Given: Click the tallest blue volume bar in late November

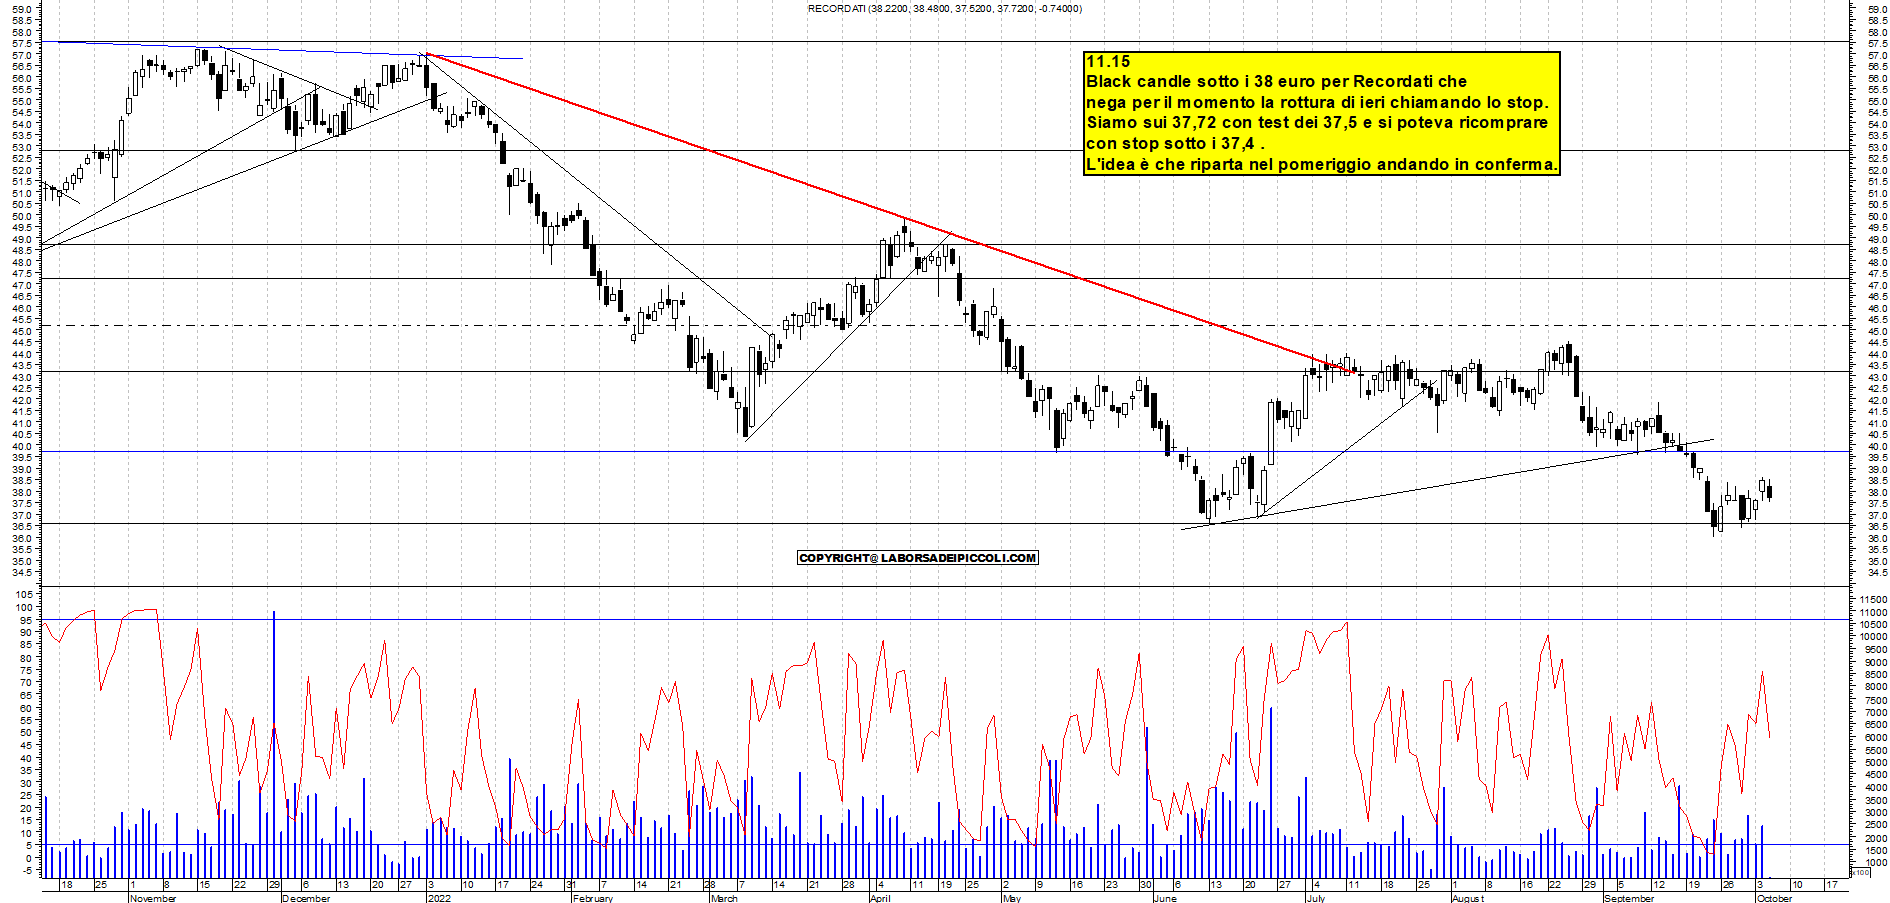Looking at the screenshot, I should 274,744.
